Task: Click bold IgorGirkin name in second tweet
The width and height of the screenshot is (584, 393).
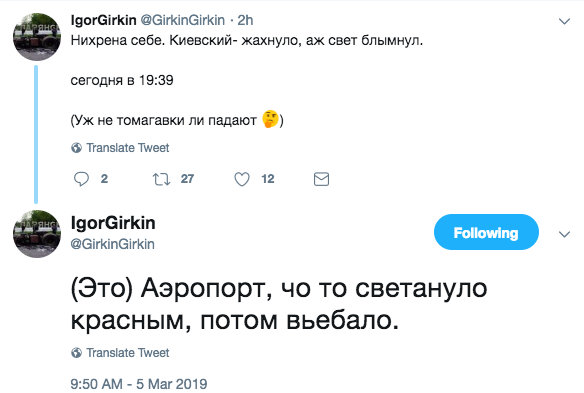Action: [113, 223]
